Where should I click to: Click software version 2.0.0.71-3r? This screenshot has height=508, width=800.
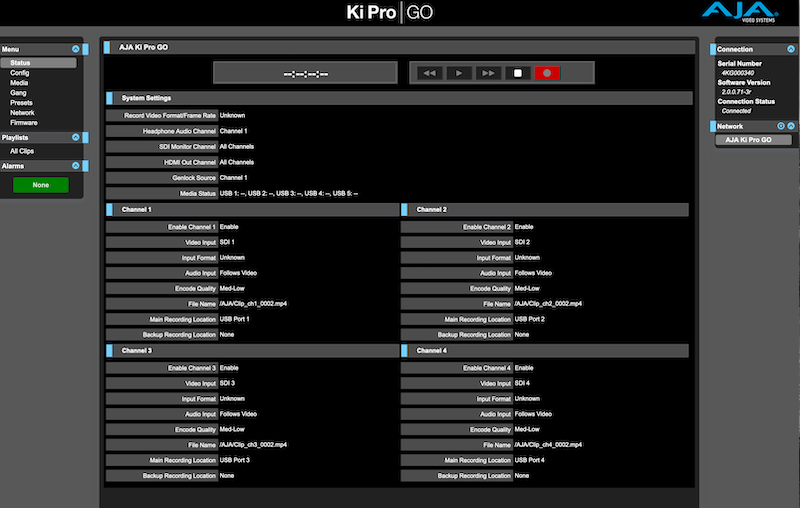737,92
